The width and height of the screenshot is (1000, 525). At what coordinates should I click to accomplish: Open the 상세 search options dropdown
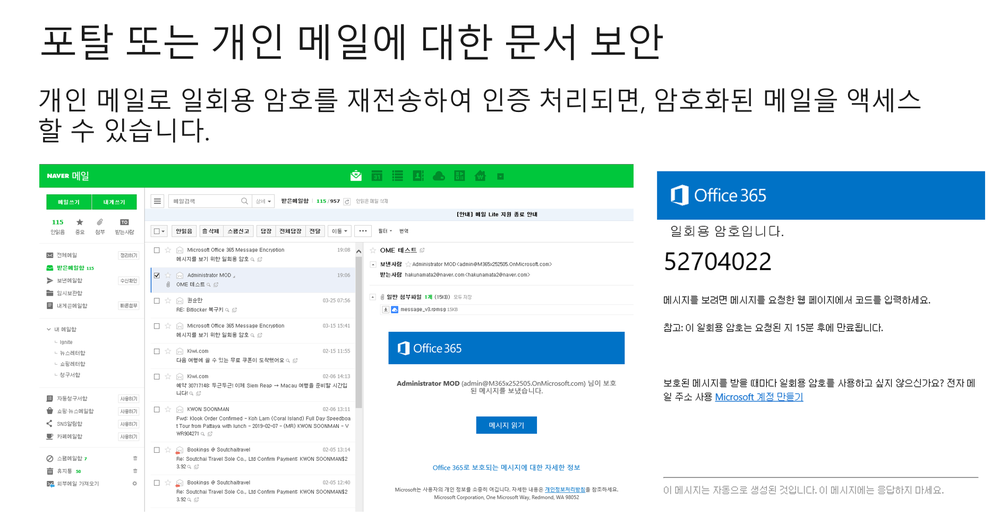click(x=263, y=201)
